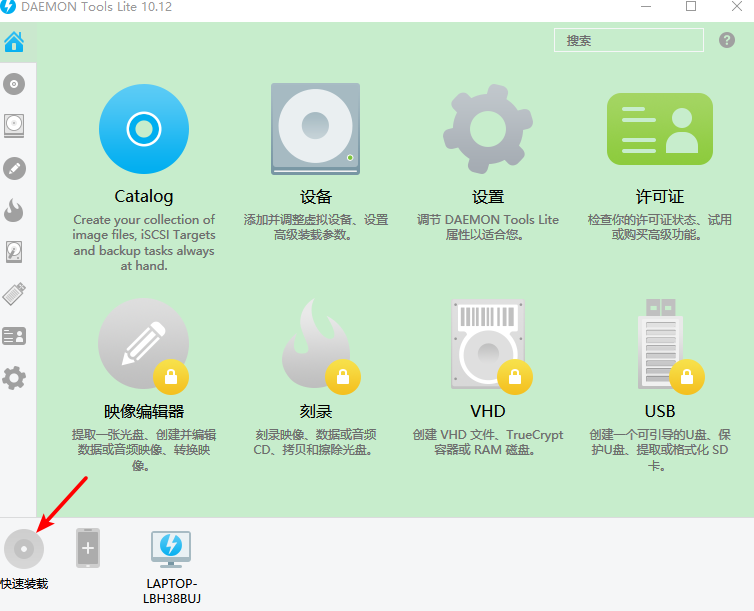
Task: Click the USB heading label
Action: click(x=660, y=411)
